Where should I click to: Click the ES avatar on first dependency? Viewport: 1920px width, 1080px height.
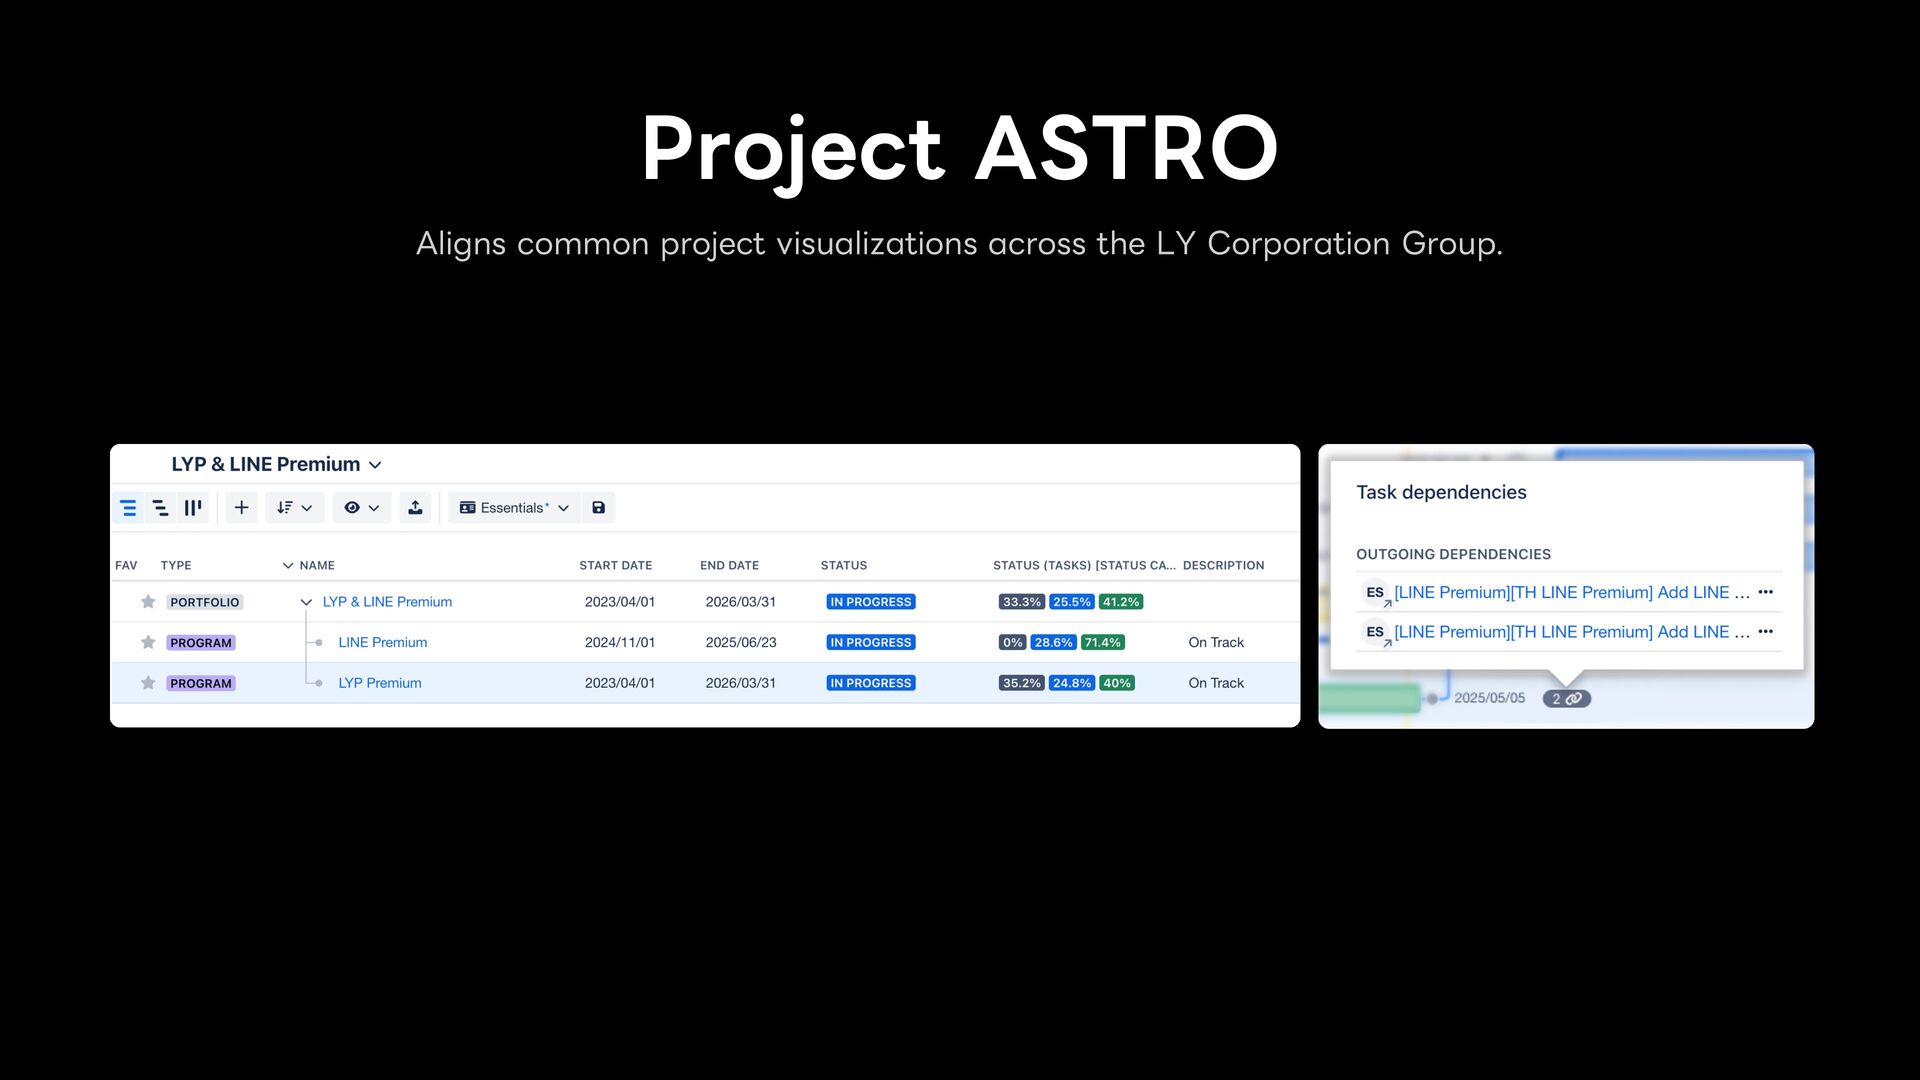pos(1375,593)
